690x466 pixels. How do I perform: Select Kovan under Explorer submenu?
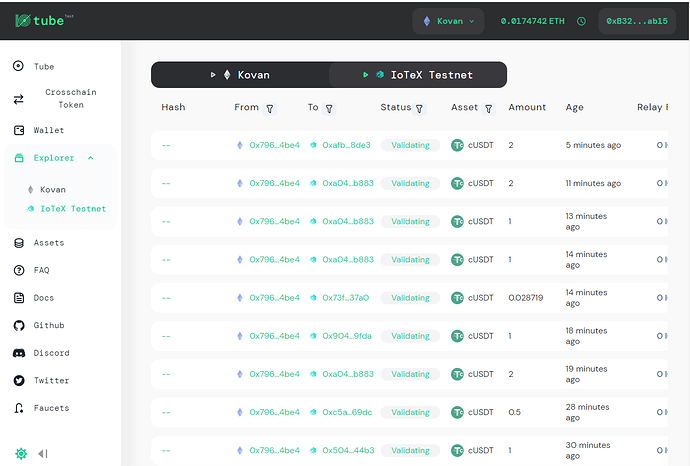(x=47, y=190)
